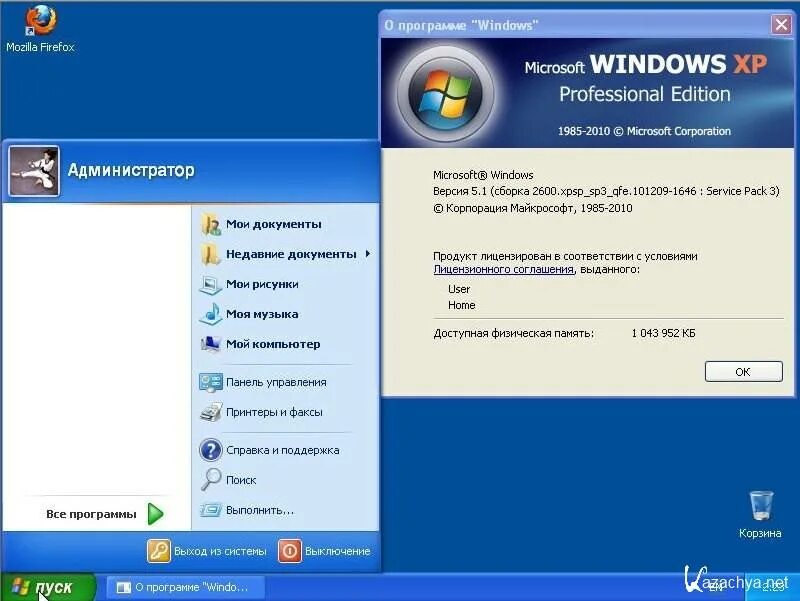Screen dimensions: 800x601
Task: Click the Windows logo orb in About dialog
Action: coord(445,94)
